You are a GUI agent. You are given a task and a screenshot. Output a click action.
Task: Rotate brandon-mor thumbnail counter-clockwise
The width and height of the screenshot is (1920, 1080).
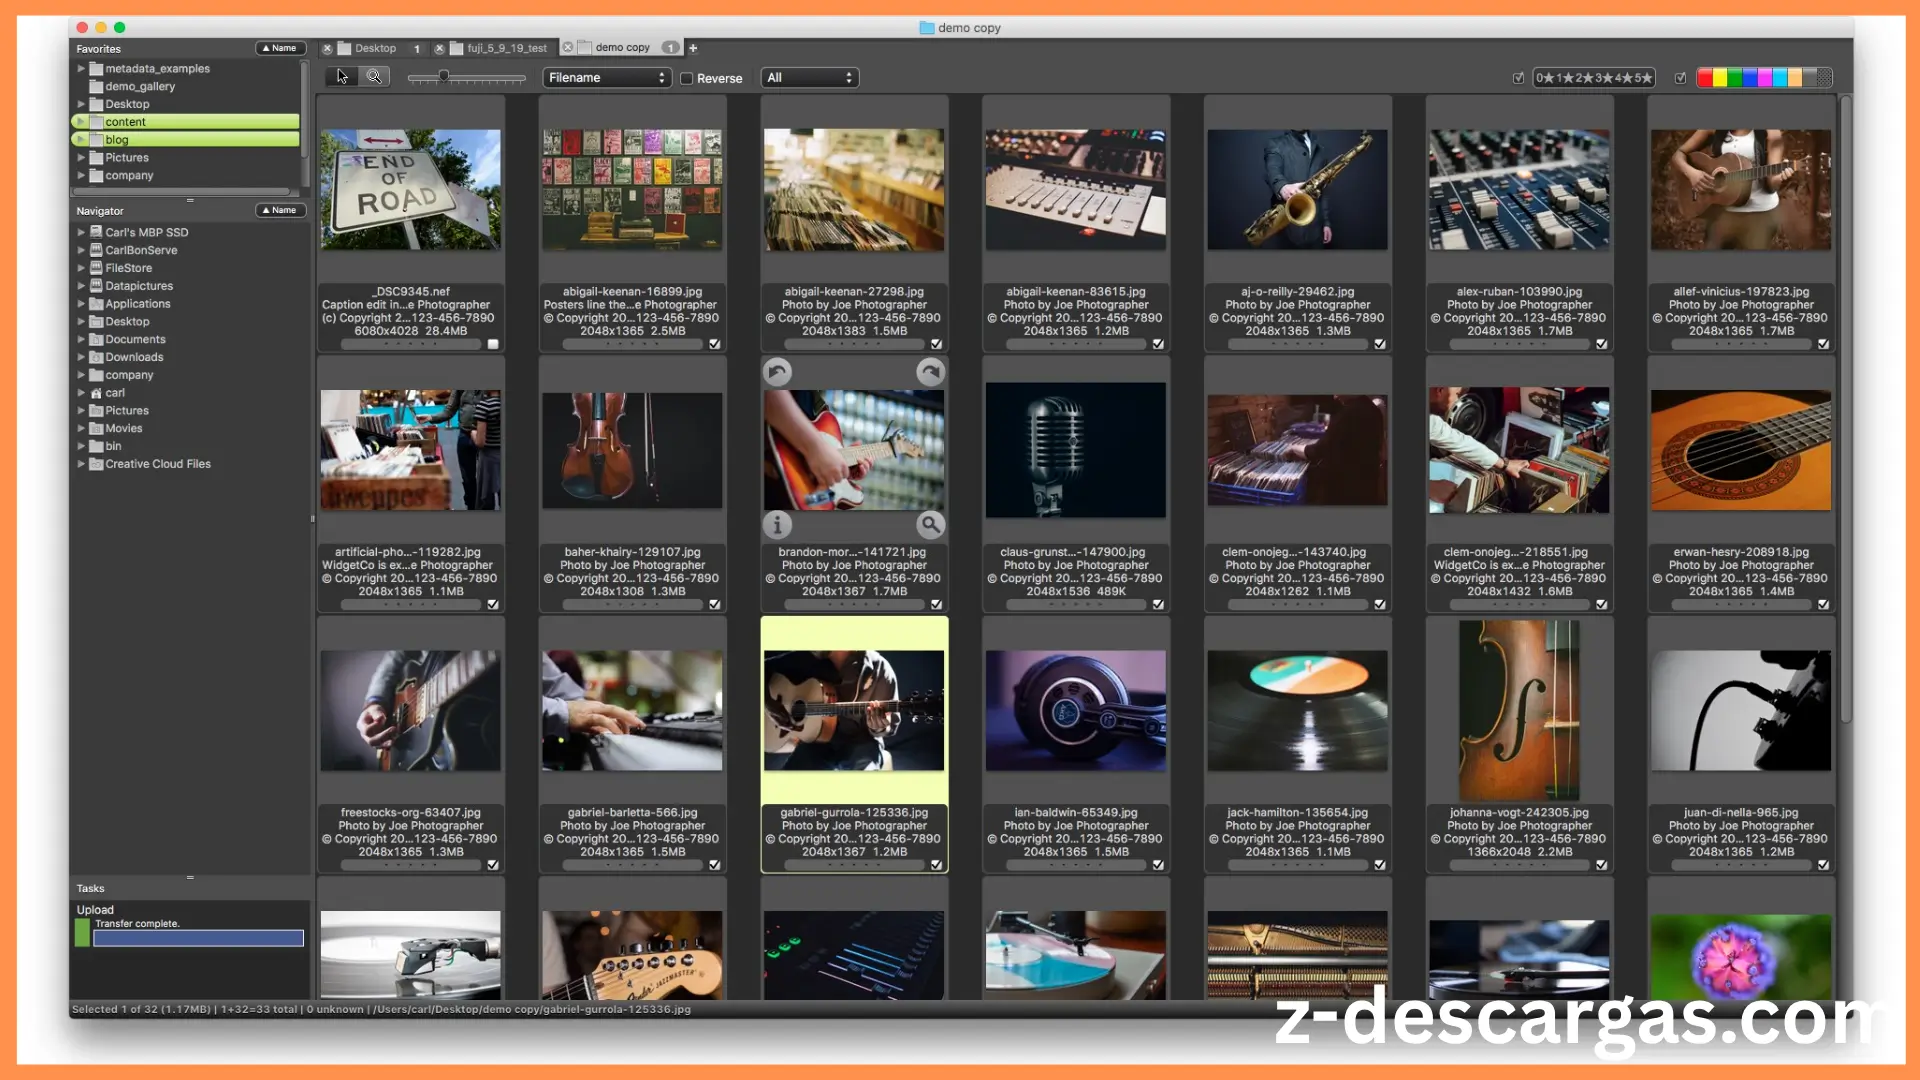pos(777,372)
